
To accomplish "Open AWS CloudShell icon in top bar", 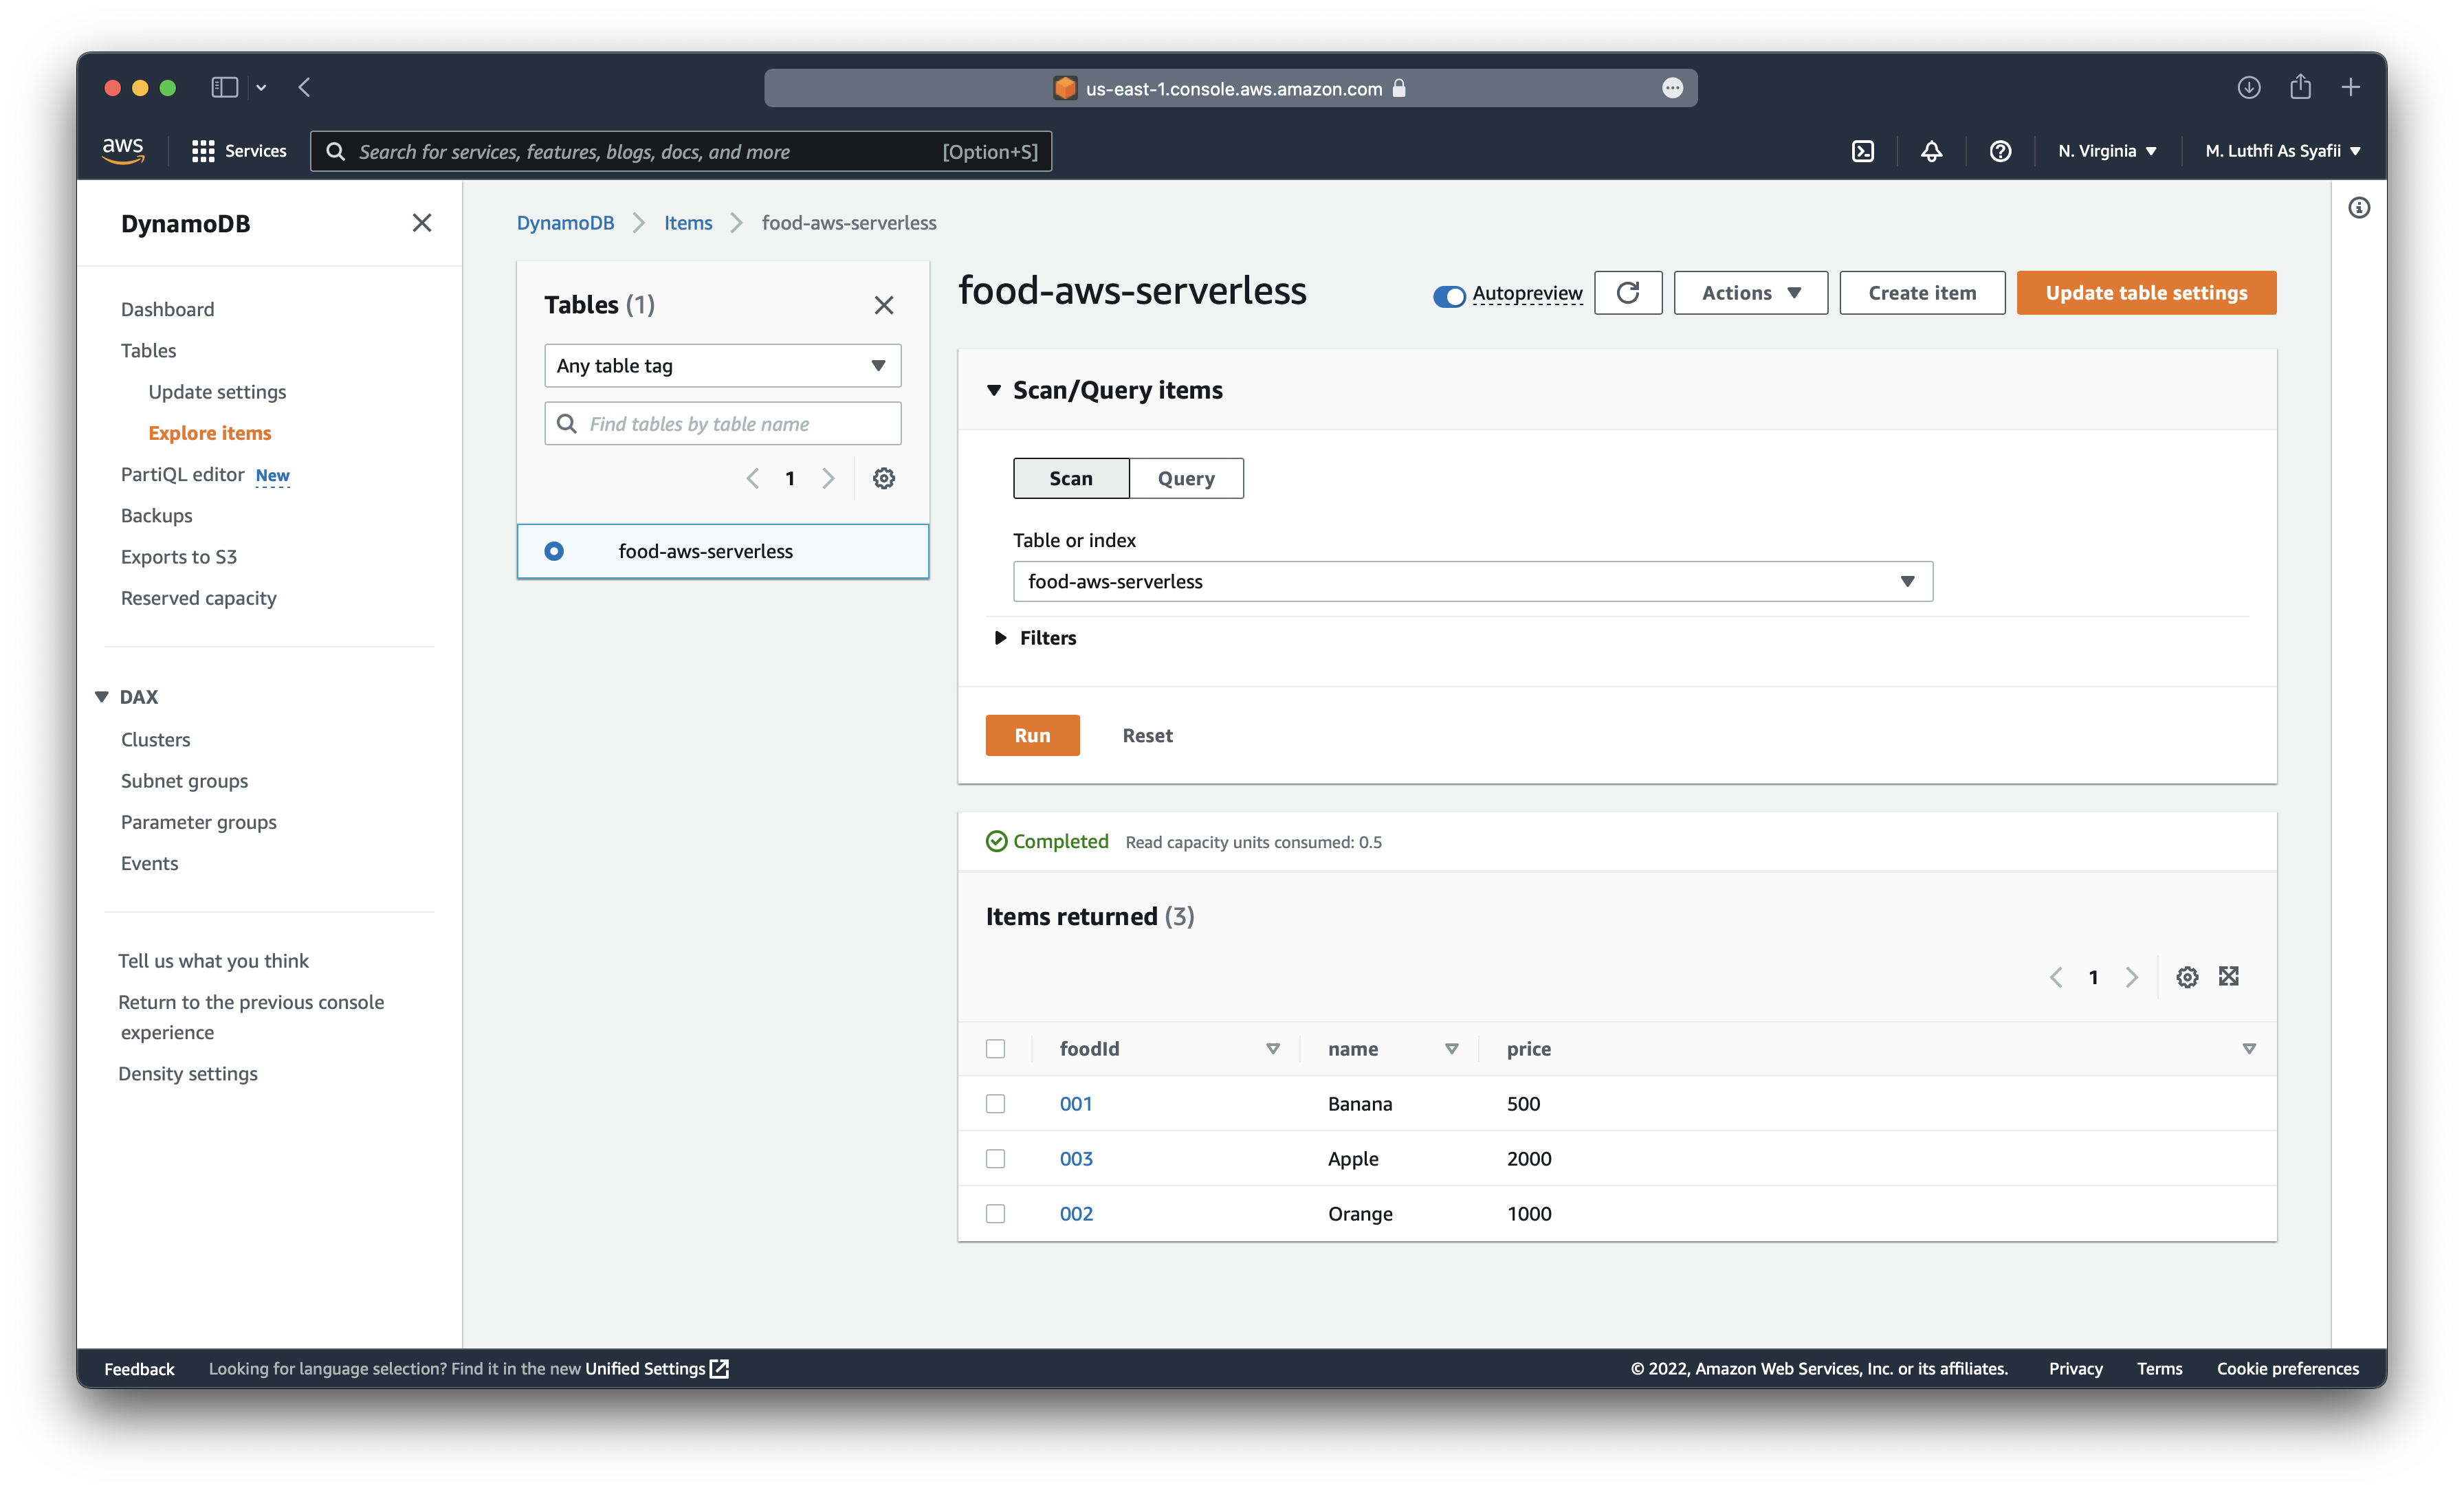I will coord(1863,151).
